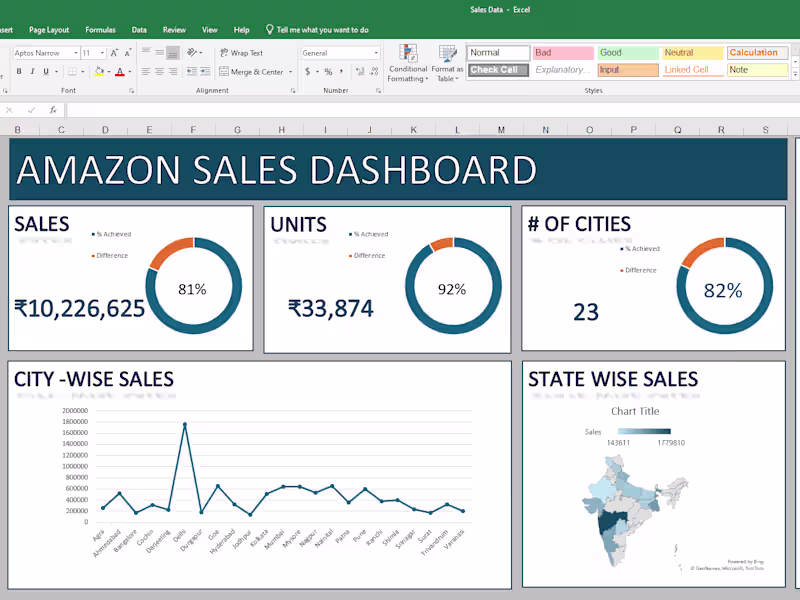
Task: Switch to the Formulas ribbon tab
Action: 104,30
